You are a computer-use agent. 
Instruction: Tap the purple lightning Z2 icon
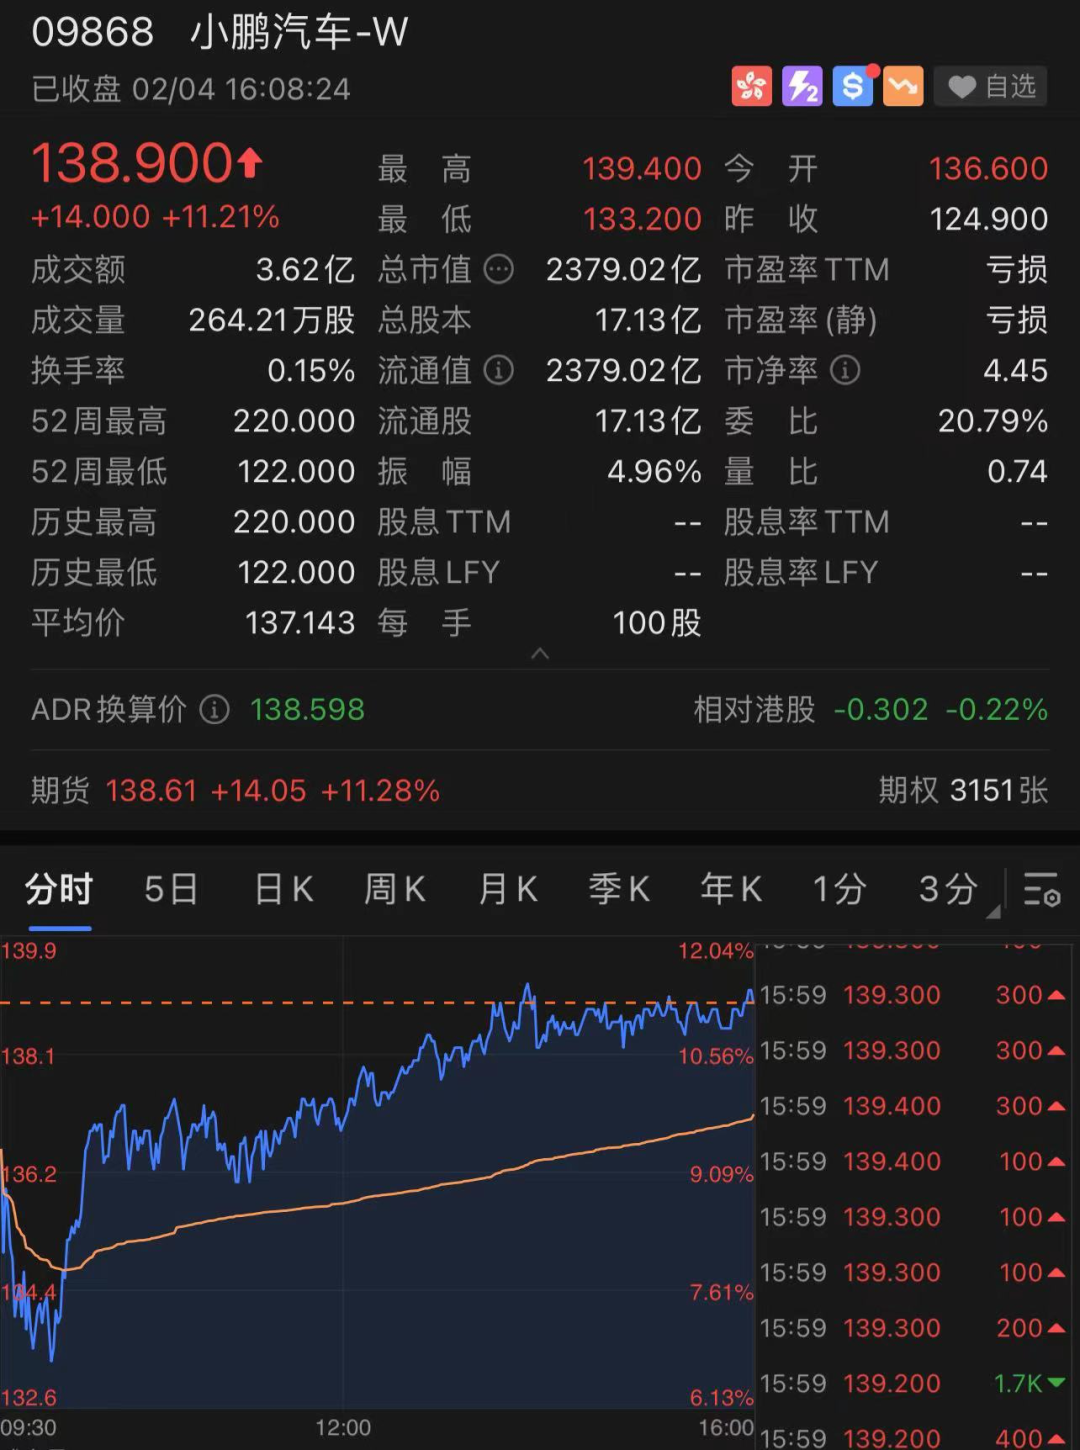click(x=802, y=86)
